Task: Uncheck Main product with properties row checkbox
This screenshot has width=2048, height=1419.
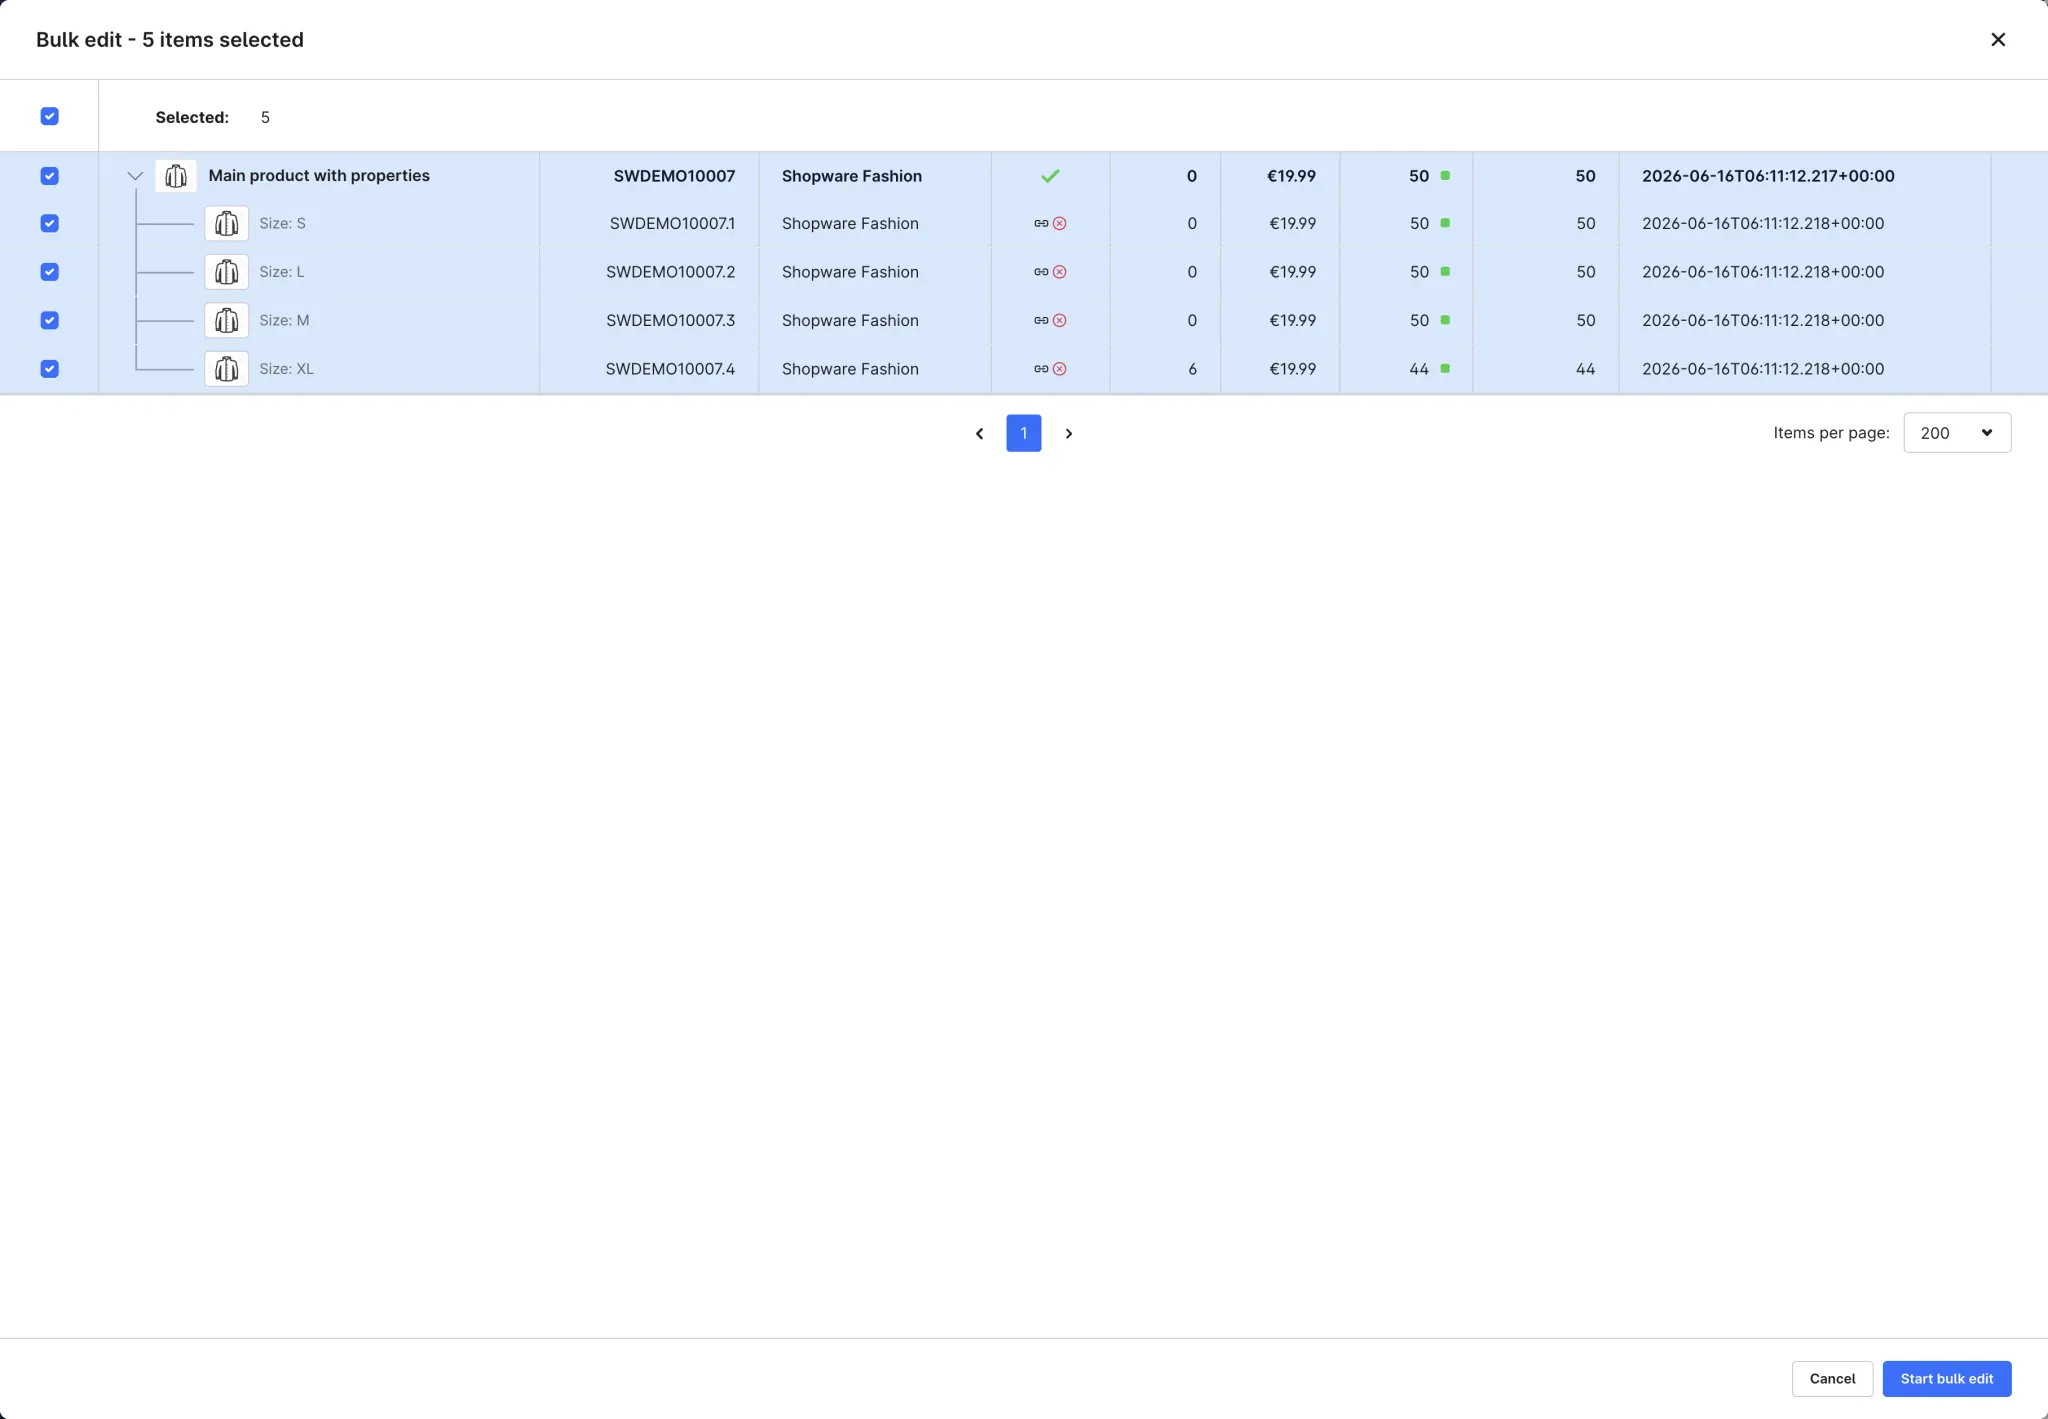Action: 49,176
